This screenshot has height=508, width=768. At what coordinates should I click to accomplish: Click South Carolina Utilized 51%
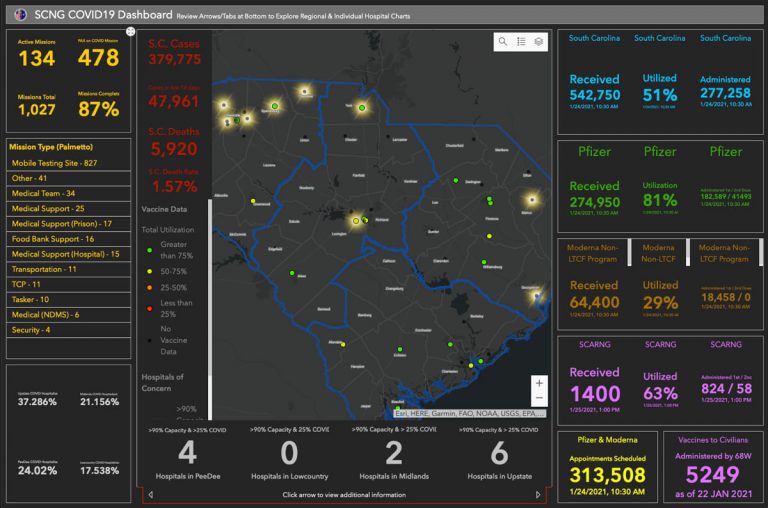click(x=660, y=95)
